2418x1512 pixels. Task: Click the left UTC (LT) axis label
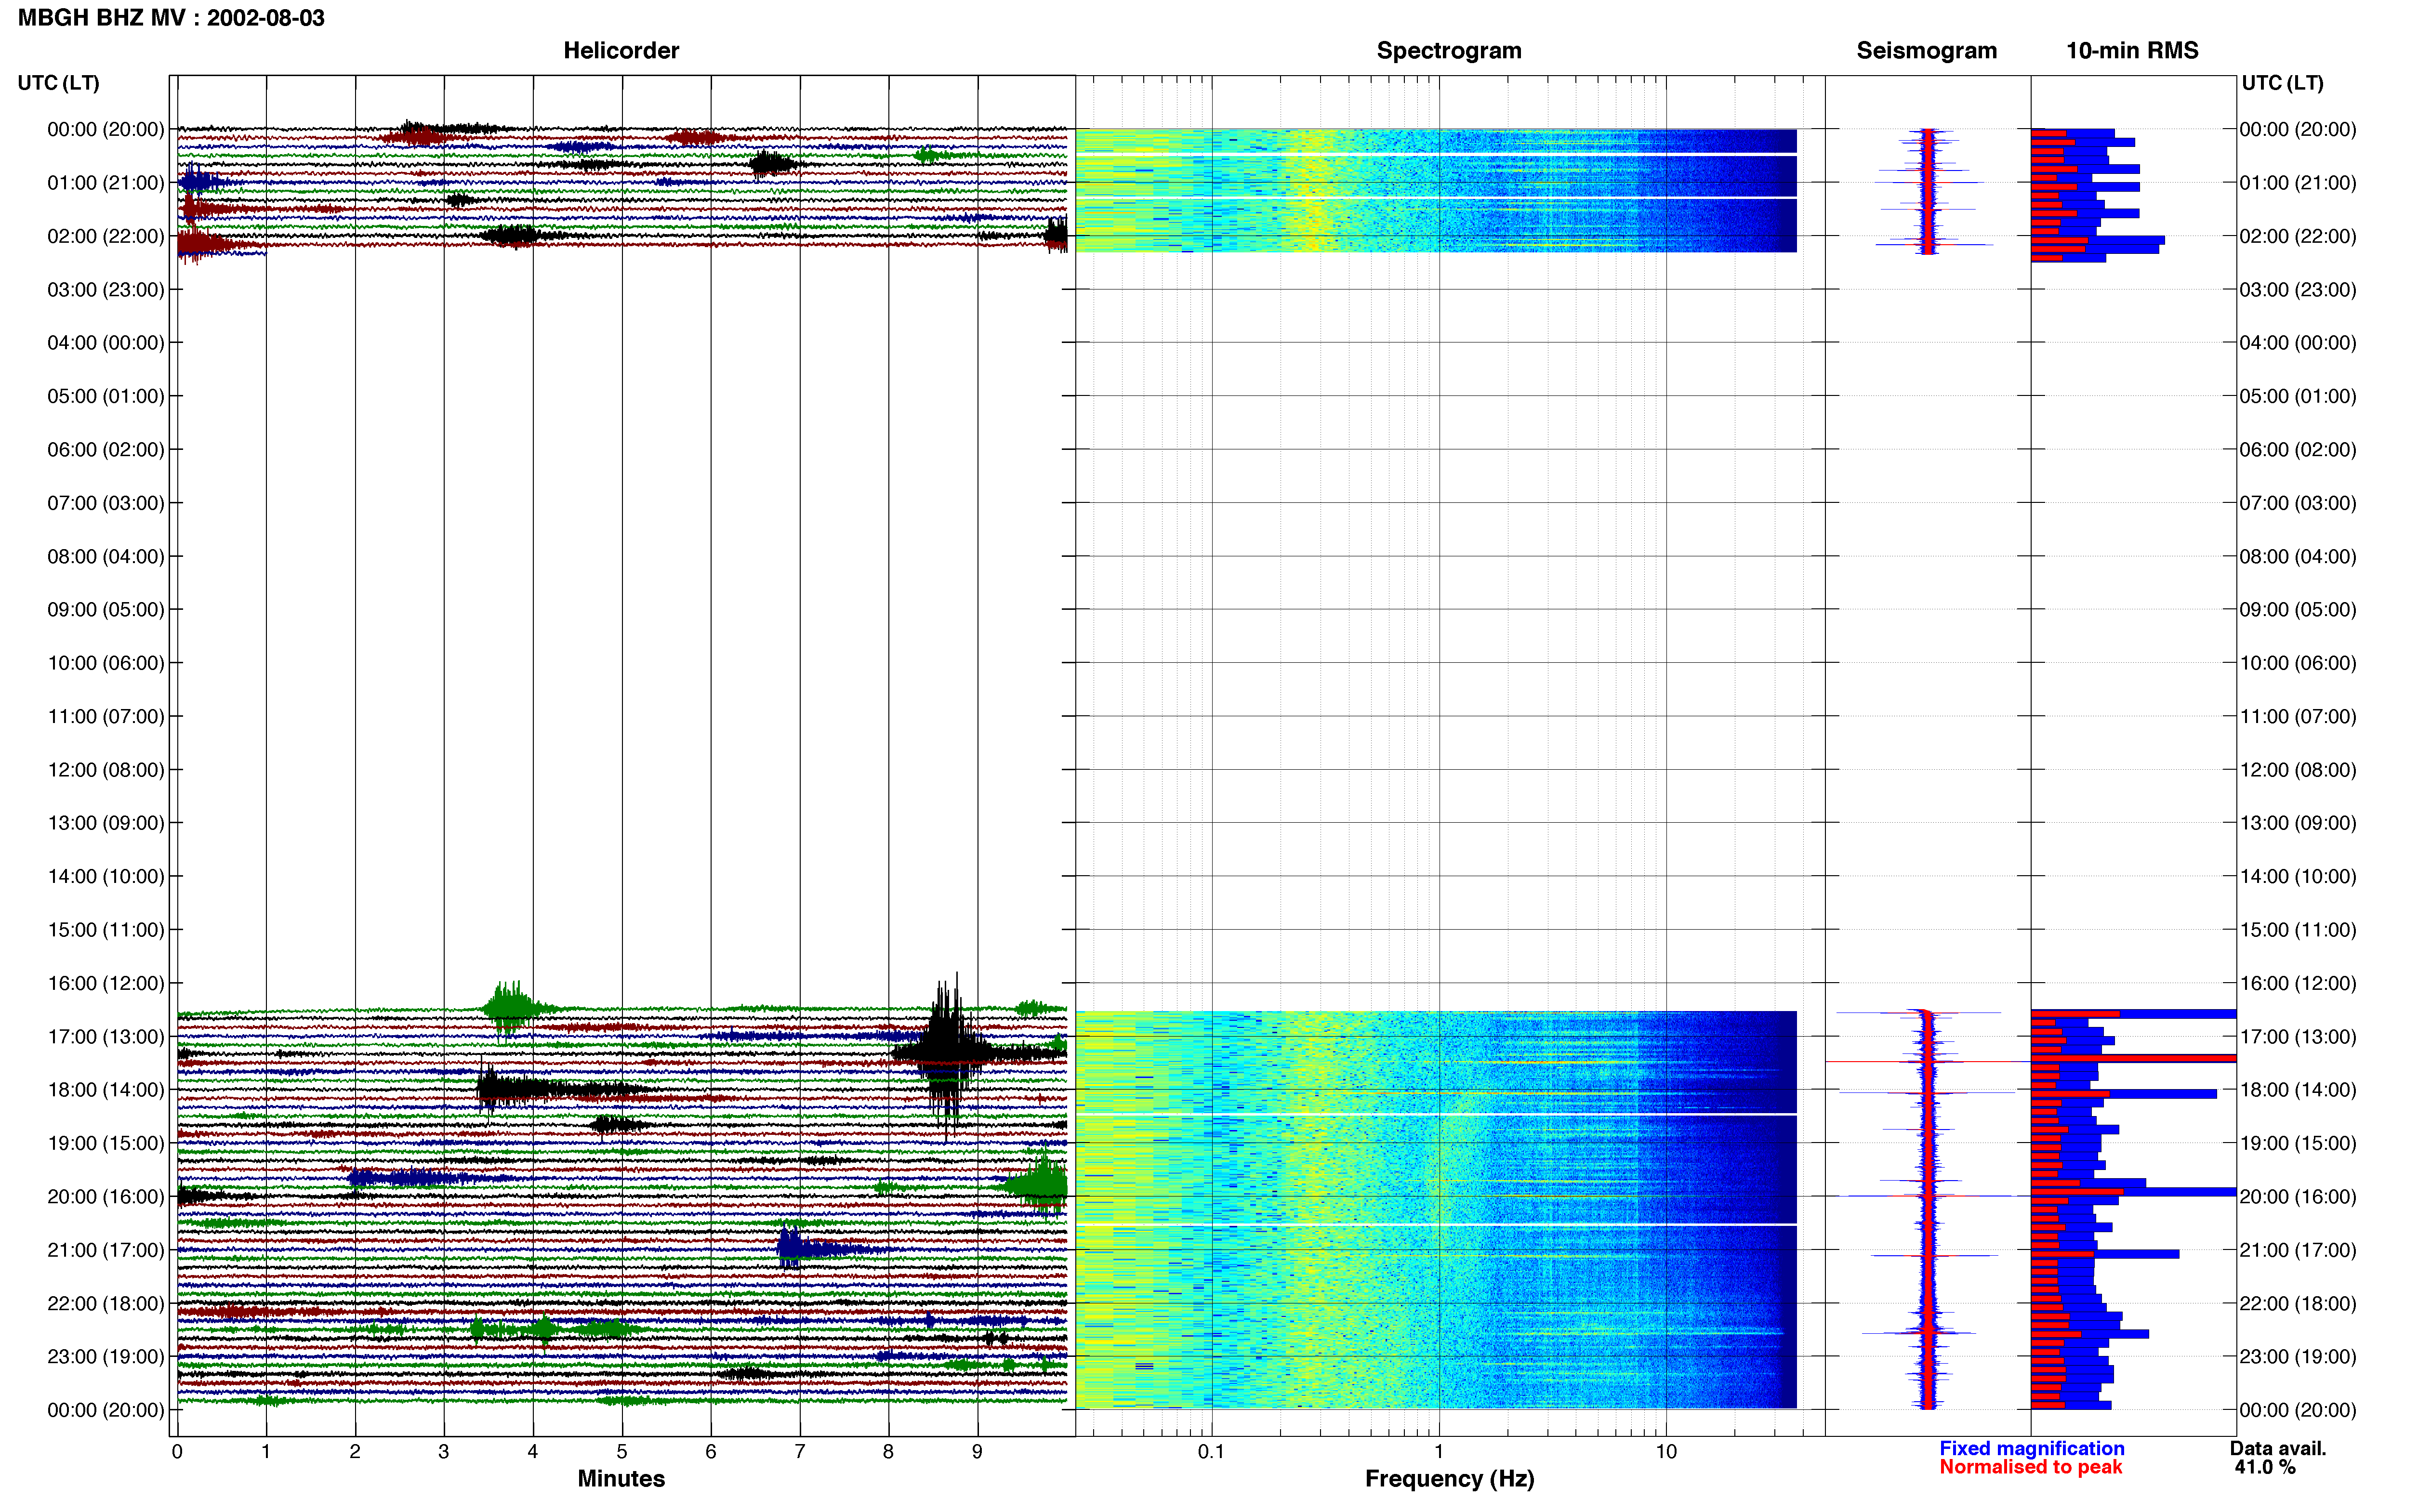(x=58, y=83)
